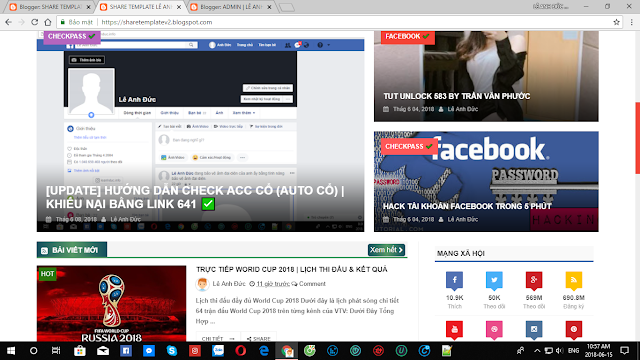Open the World Cup 2018 article title
Image resolution: width=640 pixels, height=360 pixels.
(x=291, y=269)
